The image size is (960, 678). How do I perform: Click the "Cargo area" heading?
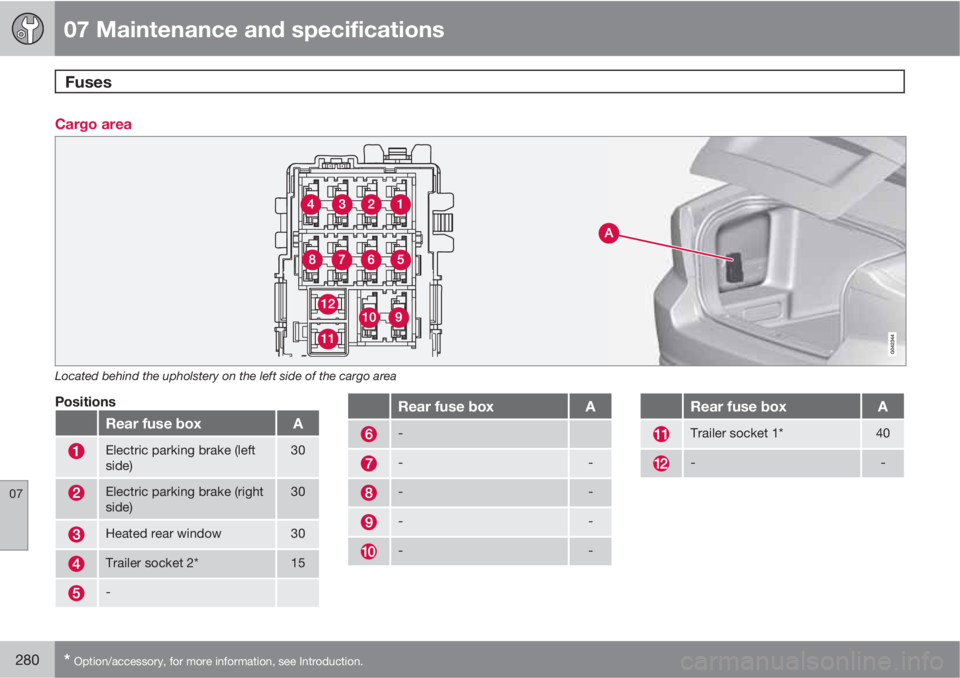pyautogui.click(x=93, y=124)
